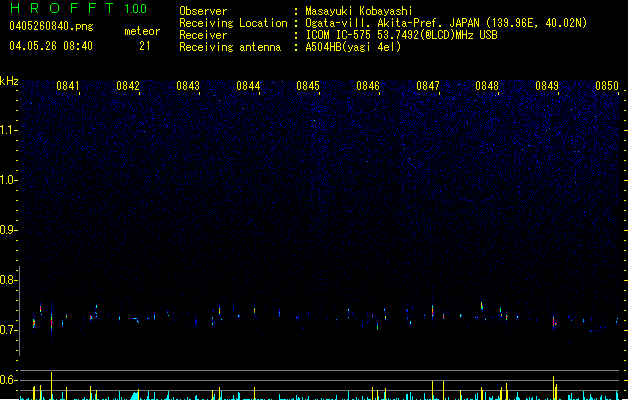
Task: Click the 0847 time marker
Action: [x=428, y=86]
